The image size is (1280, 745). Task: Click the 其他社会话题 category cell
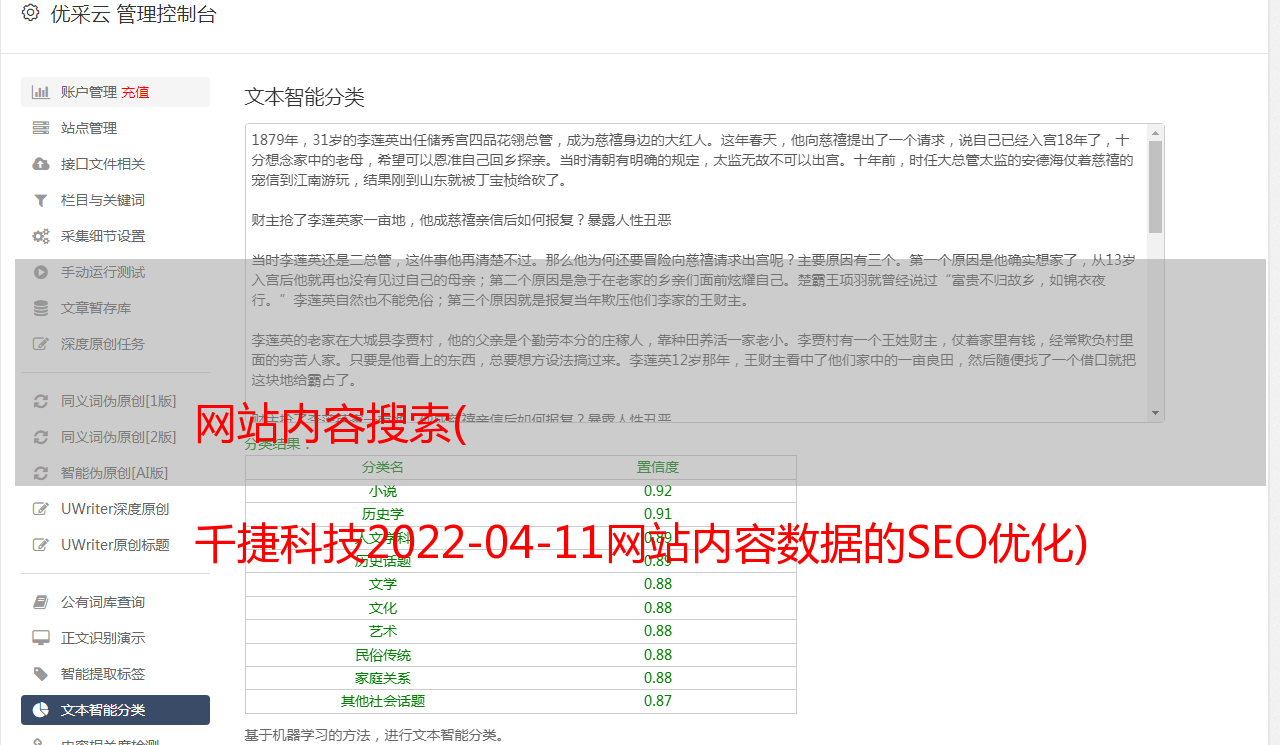click(383, 701)
